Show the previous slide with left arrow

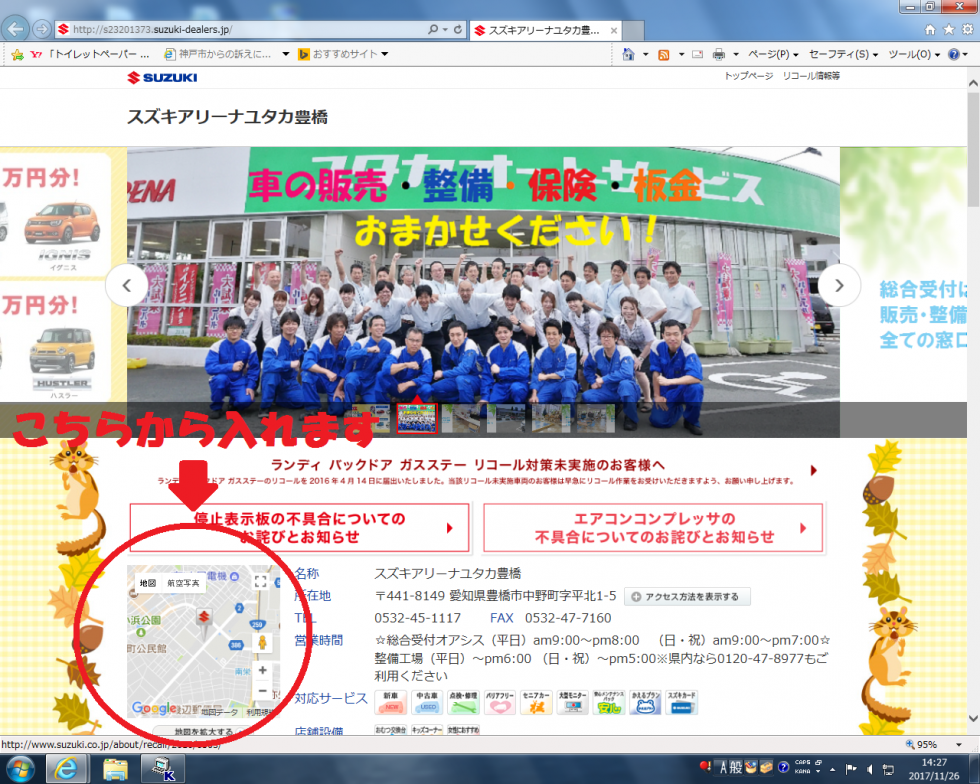point(127,286)
